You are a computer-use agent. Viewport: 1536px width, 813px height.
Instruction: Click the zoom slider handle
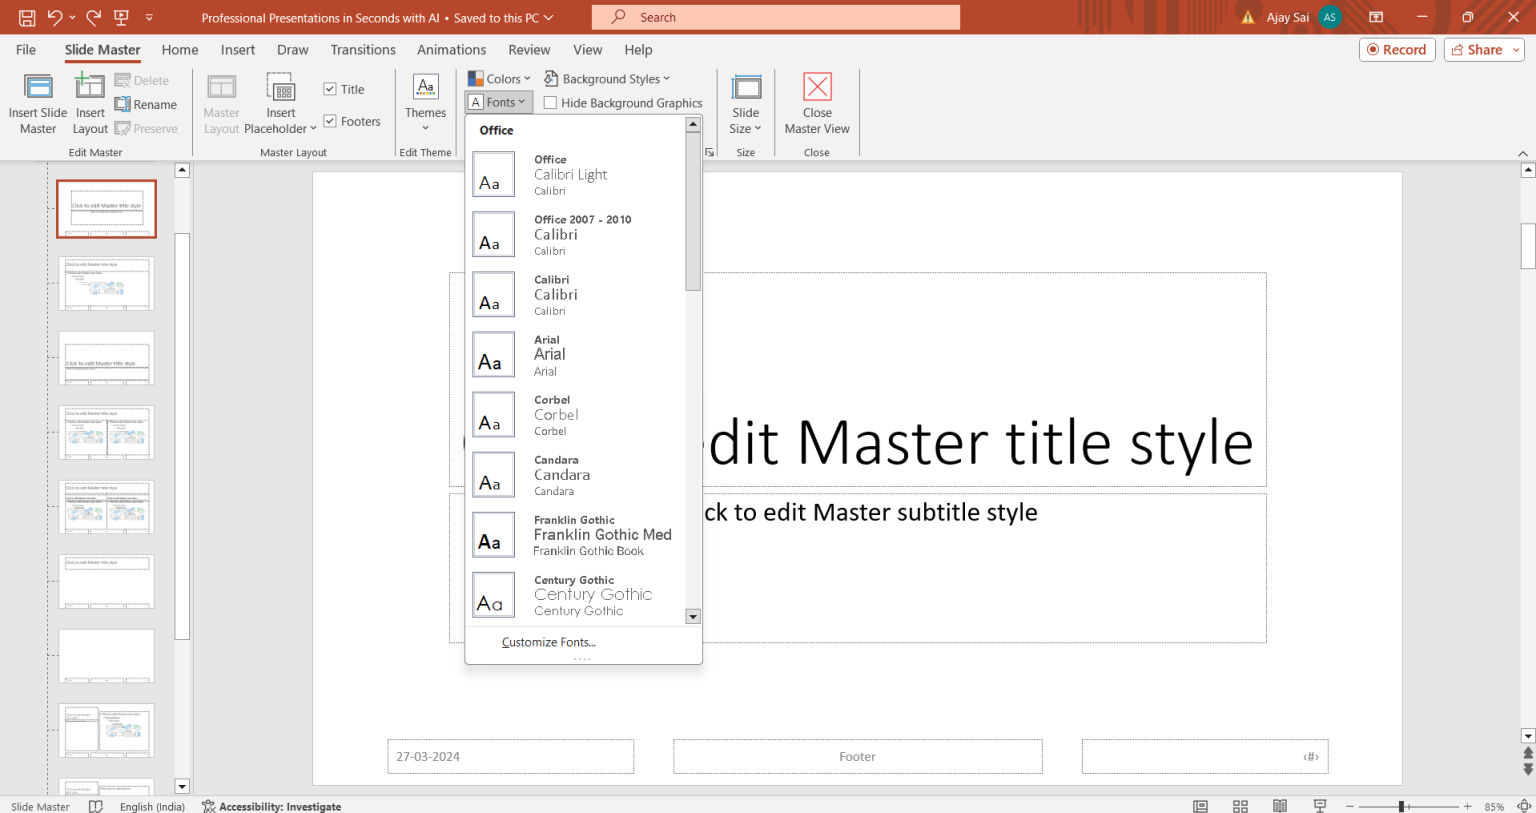(x=1402, y=806)
